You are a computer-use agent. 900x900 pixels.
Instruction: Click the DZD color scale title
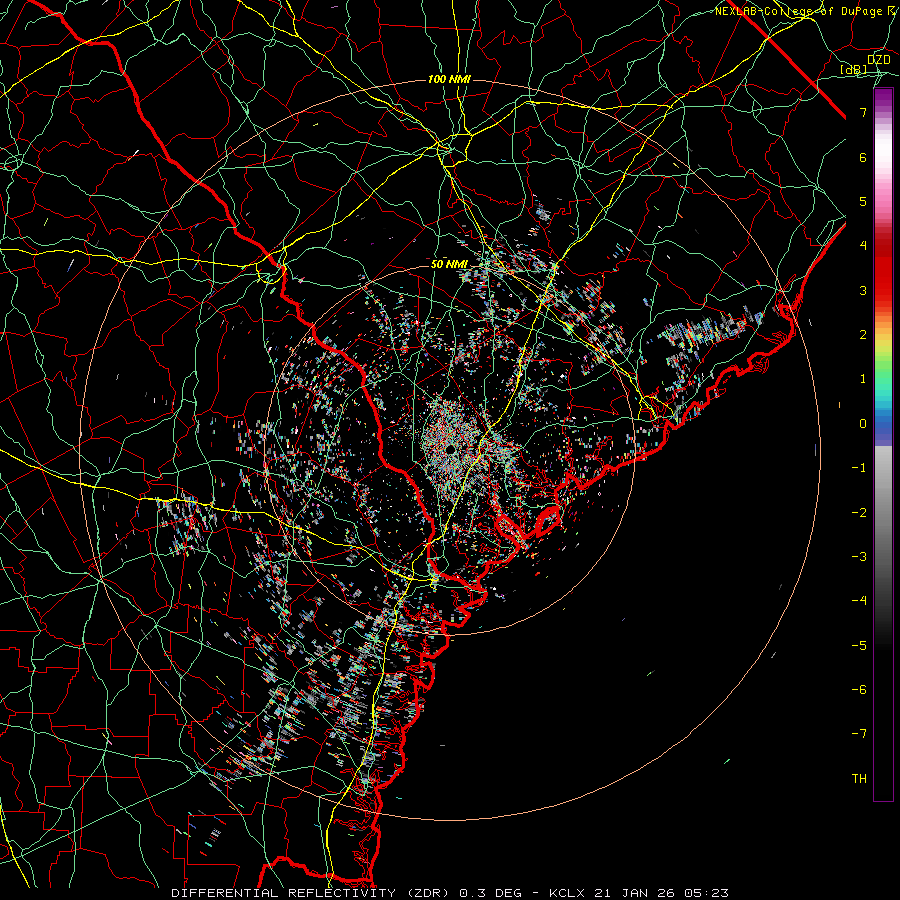tap(878, 60)
